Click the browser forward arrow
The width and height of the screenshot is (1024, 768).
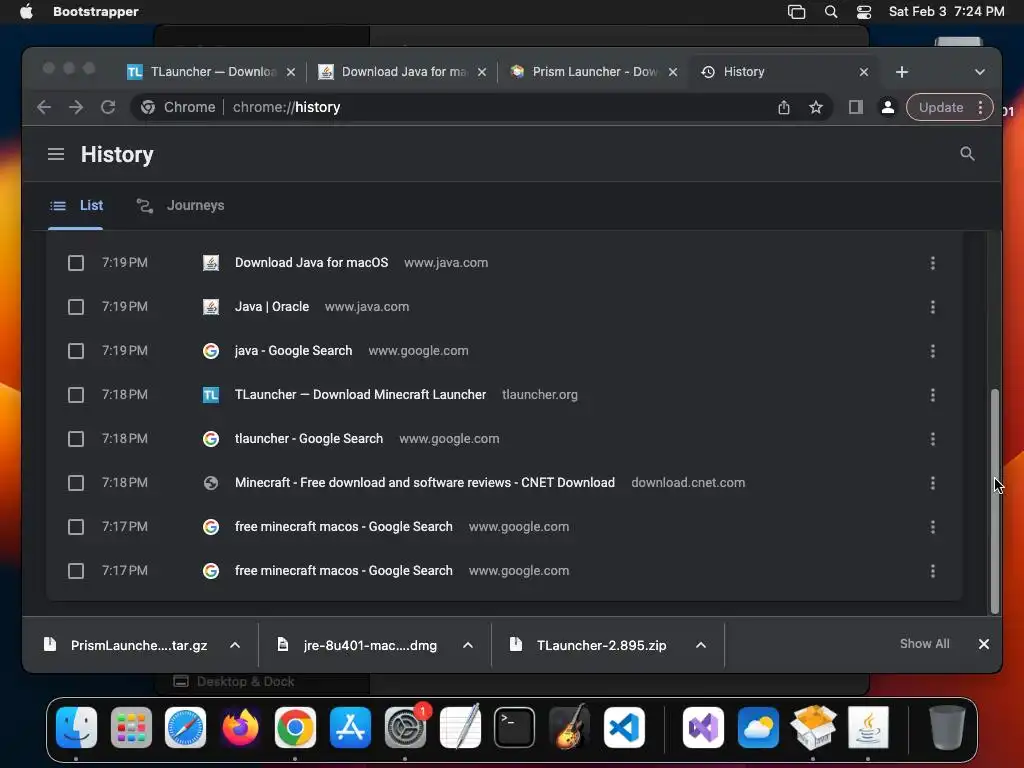pos(76,107)
